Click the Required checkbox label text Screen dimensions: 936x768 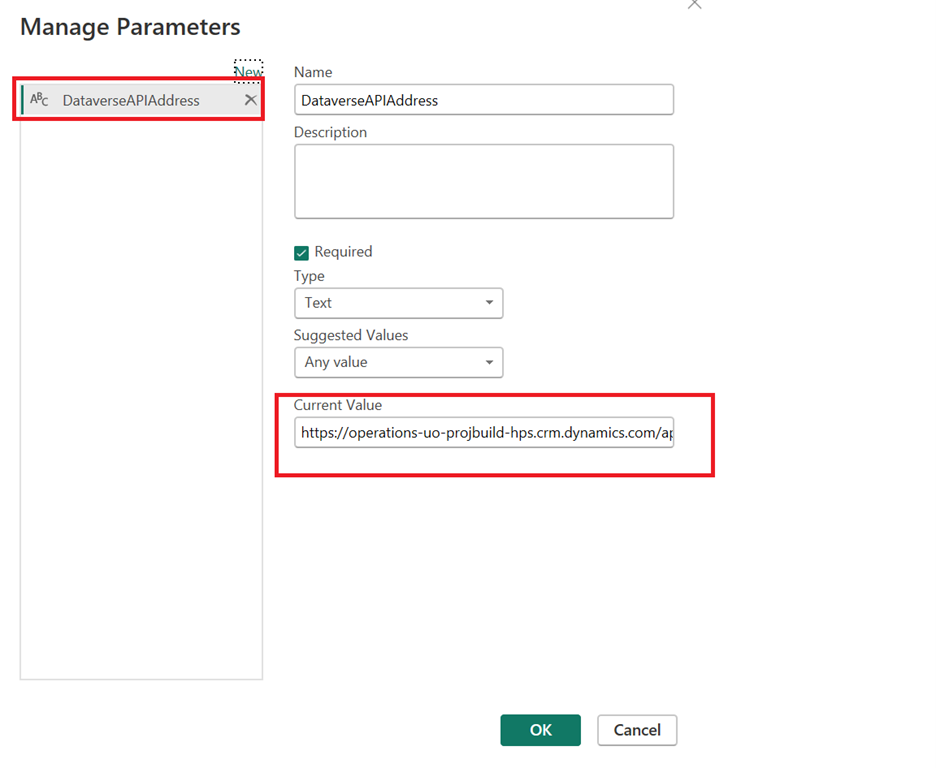point(343,252)
